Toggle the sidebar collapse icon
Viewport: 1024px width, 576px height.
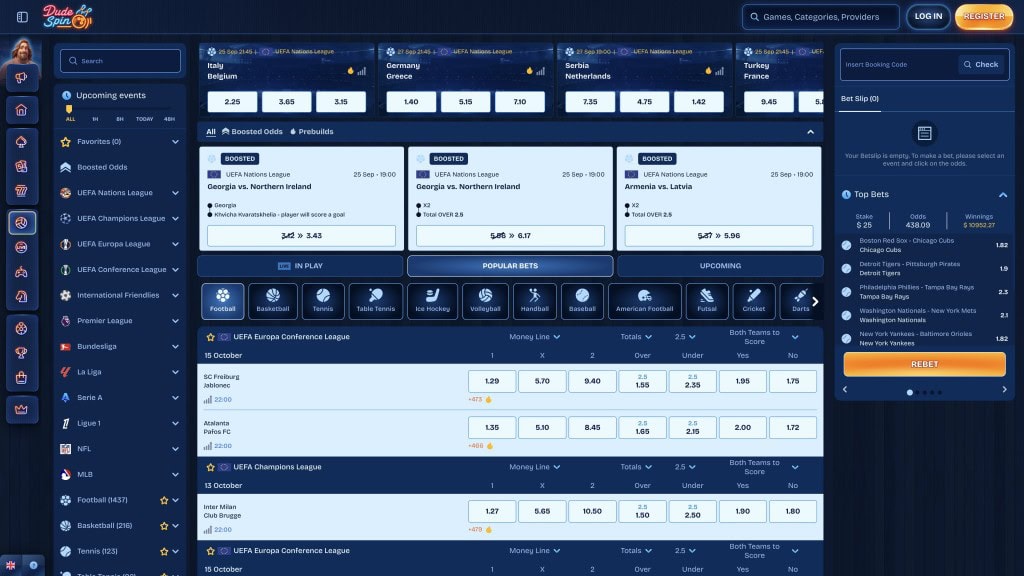click(22, 17)
